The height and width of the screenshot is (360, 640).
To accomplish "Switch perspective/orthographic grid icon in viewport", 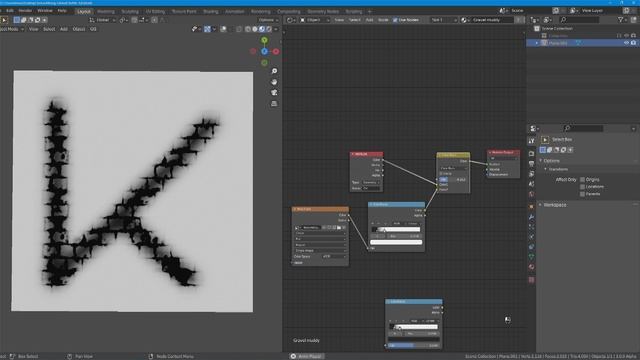I will 274,104.
